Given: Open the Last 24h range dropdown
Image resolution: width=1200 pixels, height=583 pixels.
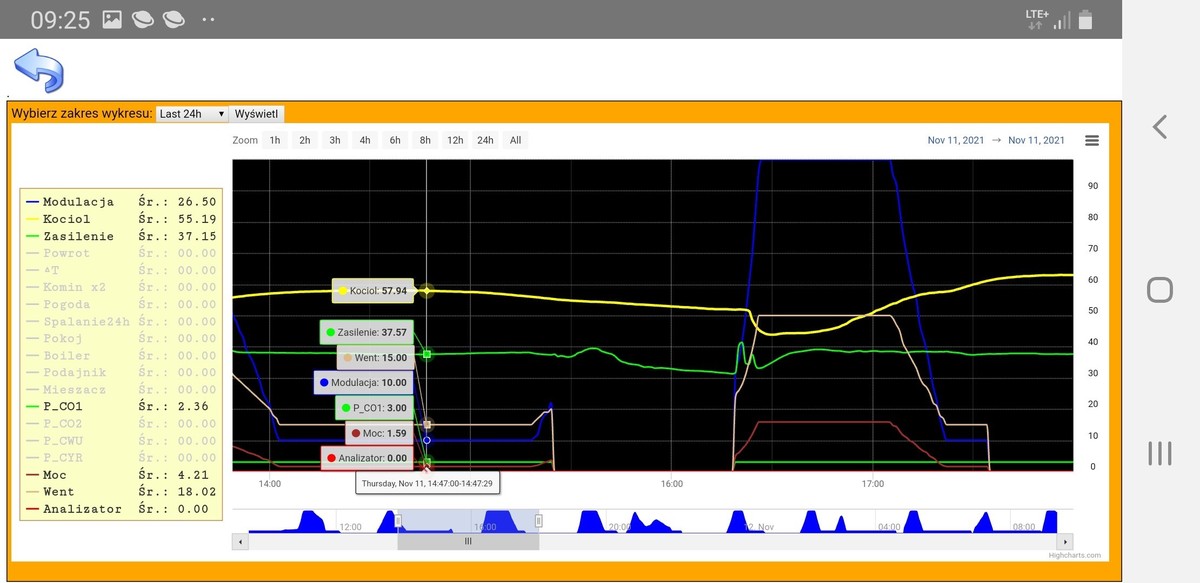Looking at the screenshot, I should (x=191, y=114).
